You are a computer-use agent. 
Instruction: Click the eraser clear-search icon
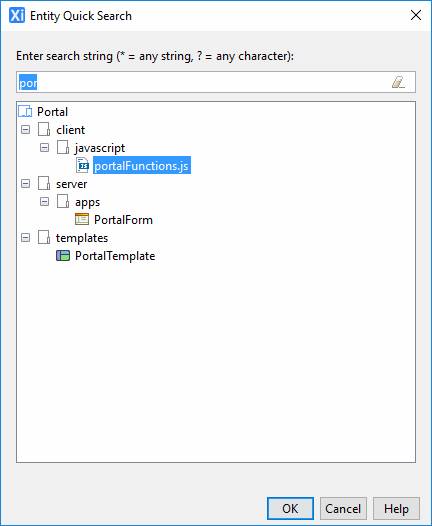[x=398, y=82]
